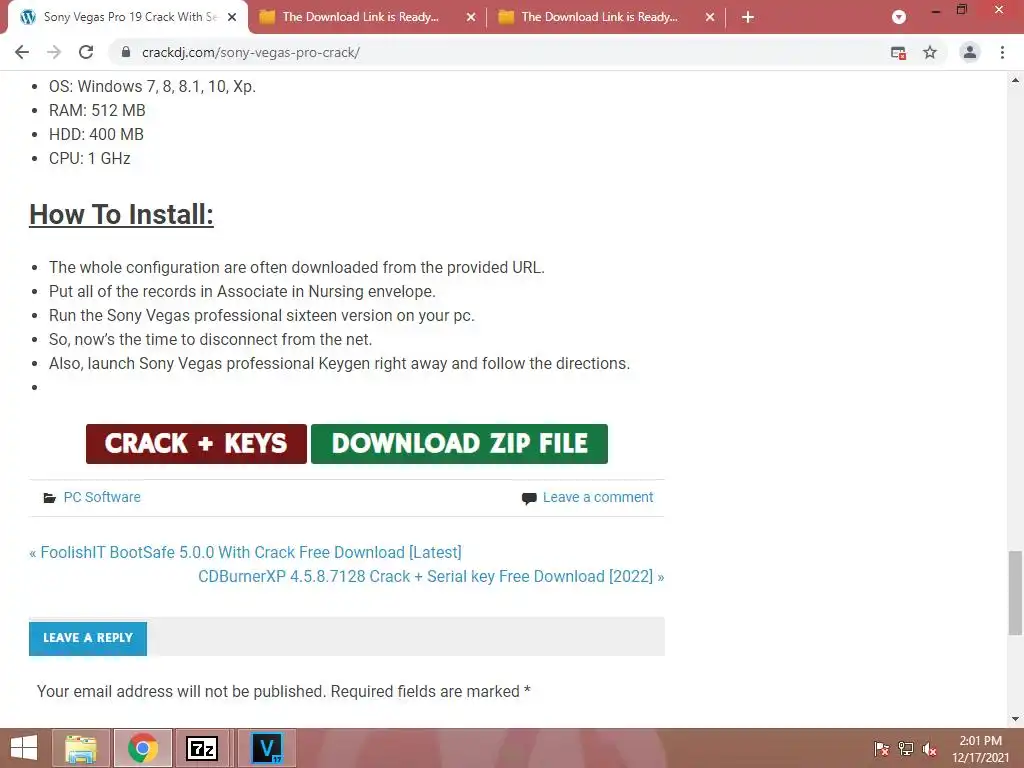Click the page scrollbar thumb
1024x768 pixels.
point(1015,592)
